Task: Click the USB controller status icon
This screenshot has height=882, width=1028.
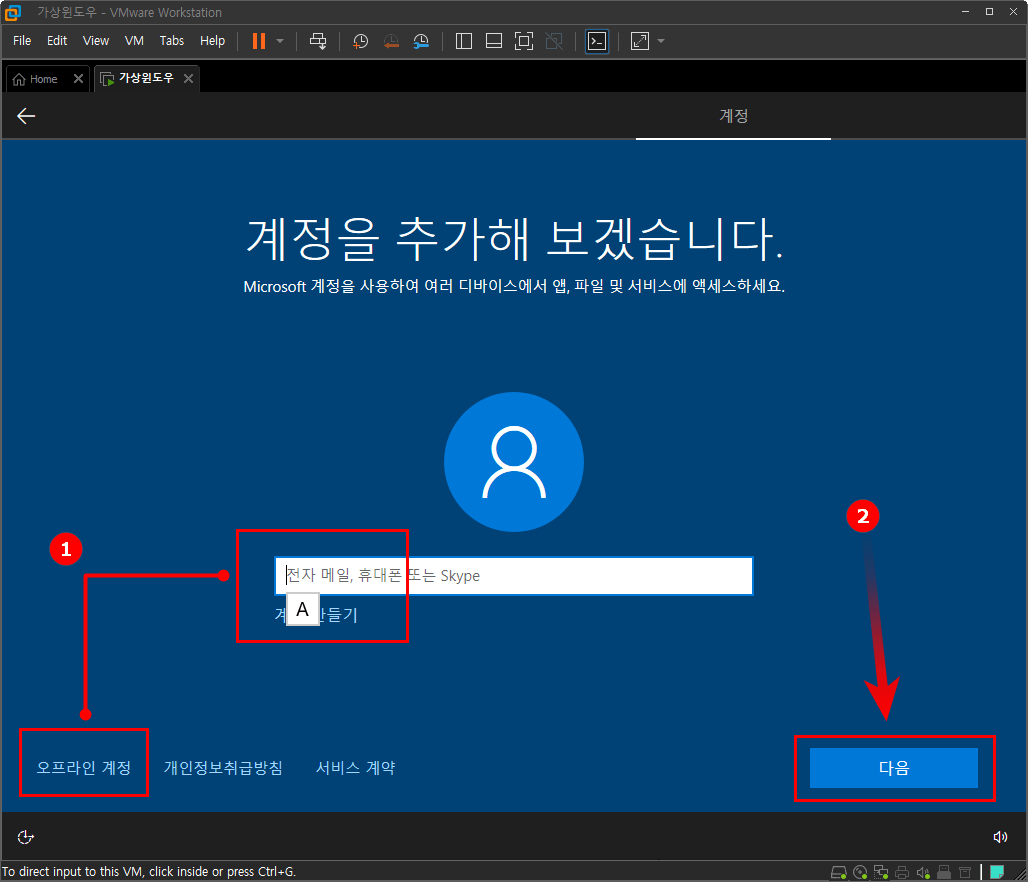Action: pyautogui.click(x=944, y=872)
